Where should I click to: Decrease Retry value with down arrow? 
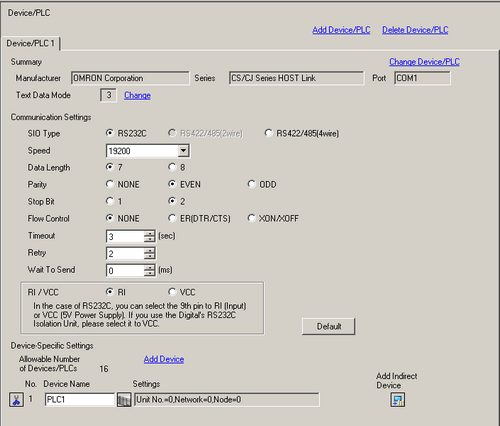pos(150,256)
